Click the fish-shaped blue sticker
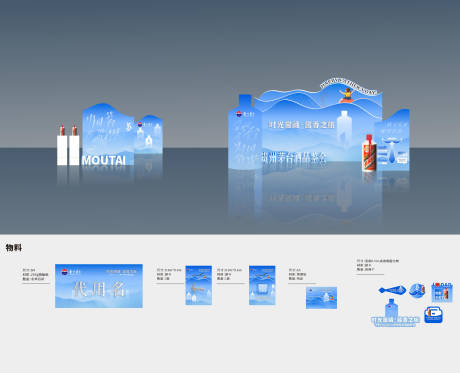This screenshot has height=373, width=460. tap(392, 290)
